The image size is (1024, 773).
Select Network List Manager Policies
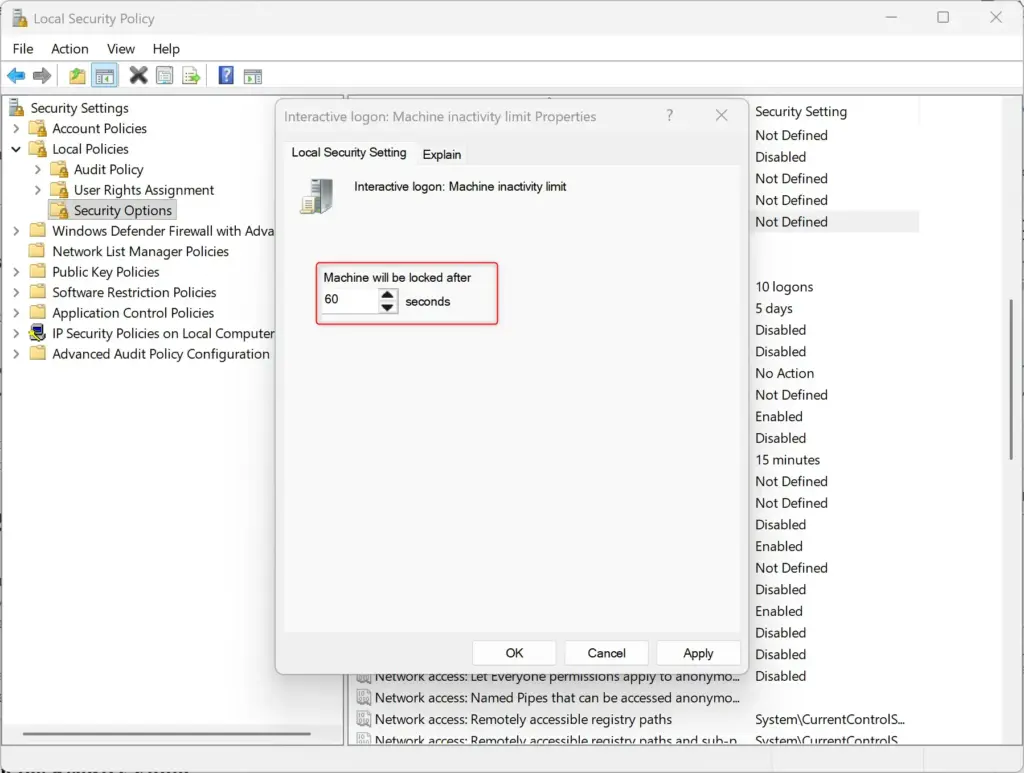(x=140, y=251)
